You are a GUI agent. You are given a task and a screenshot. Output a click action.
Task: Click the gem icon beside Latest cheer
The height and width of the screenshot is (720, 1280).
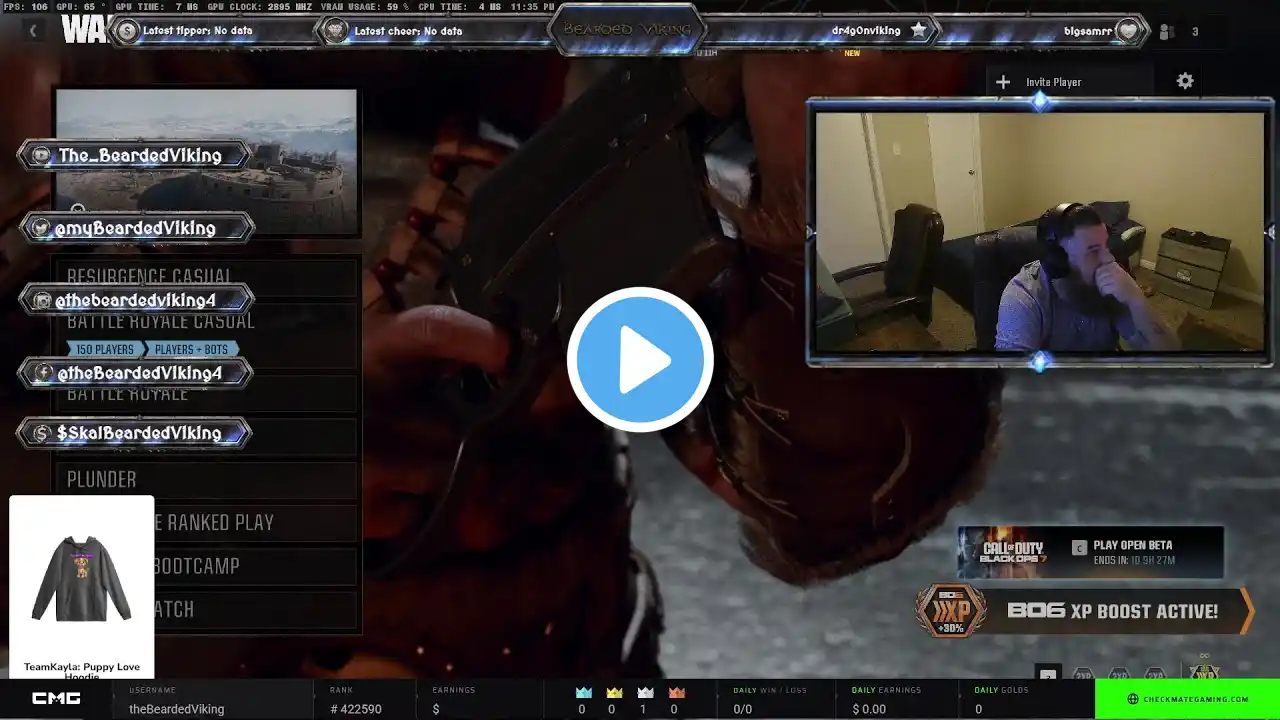[x=334, y=31]
